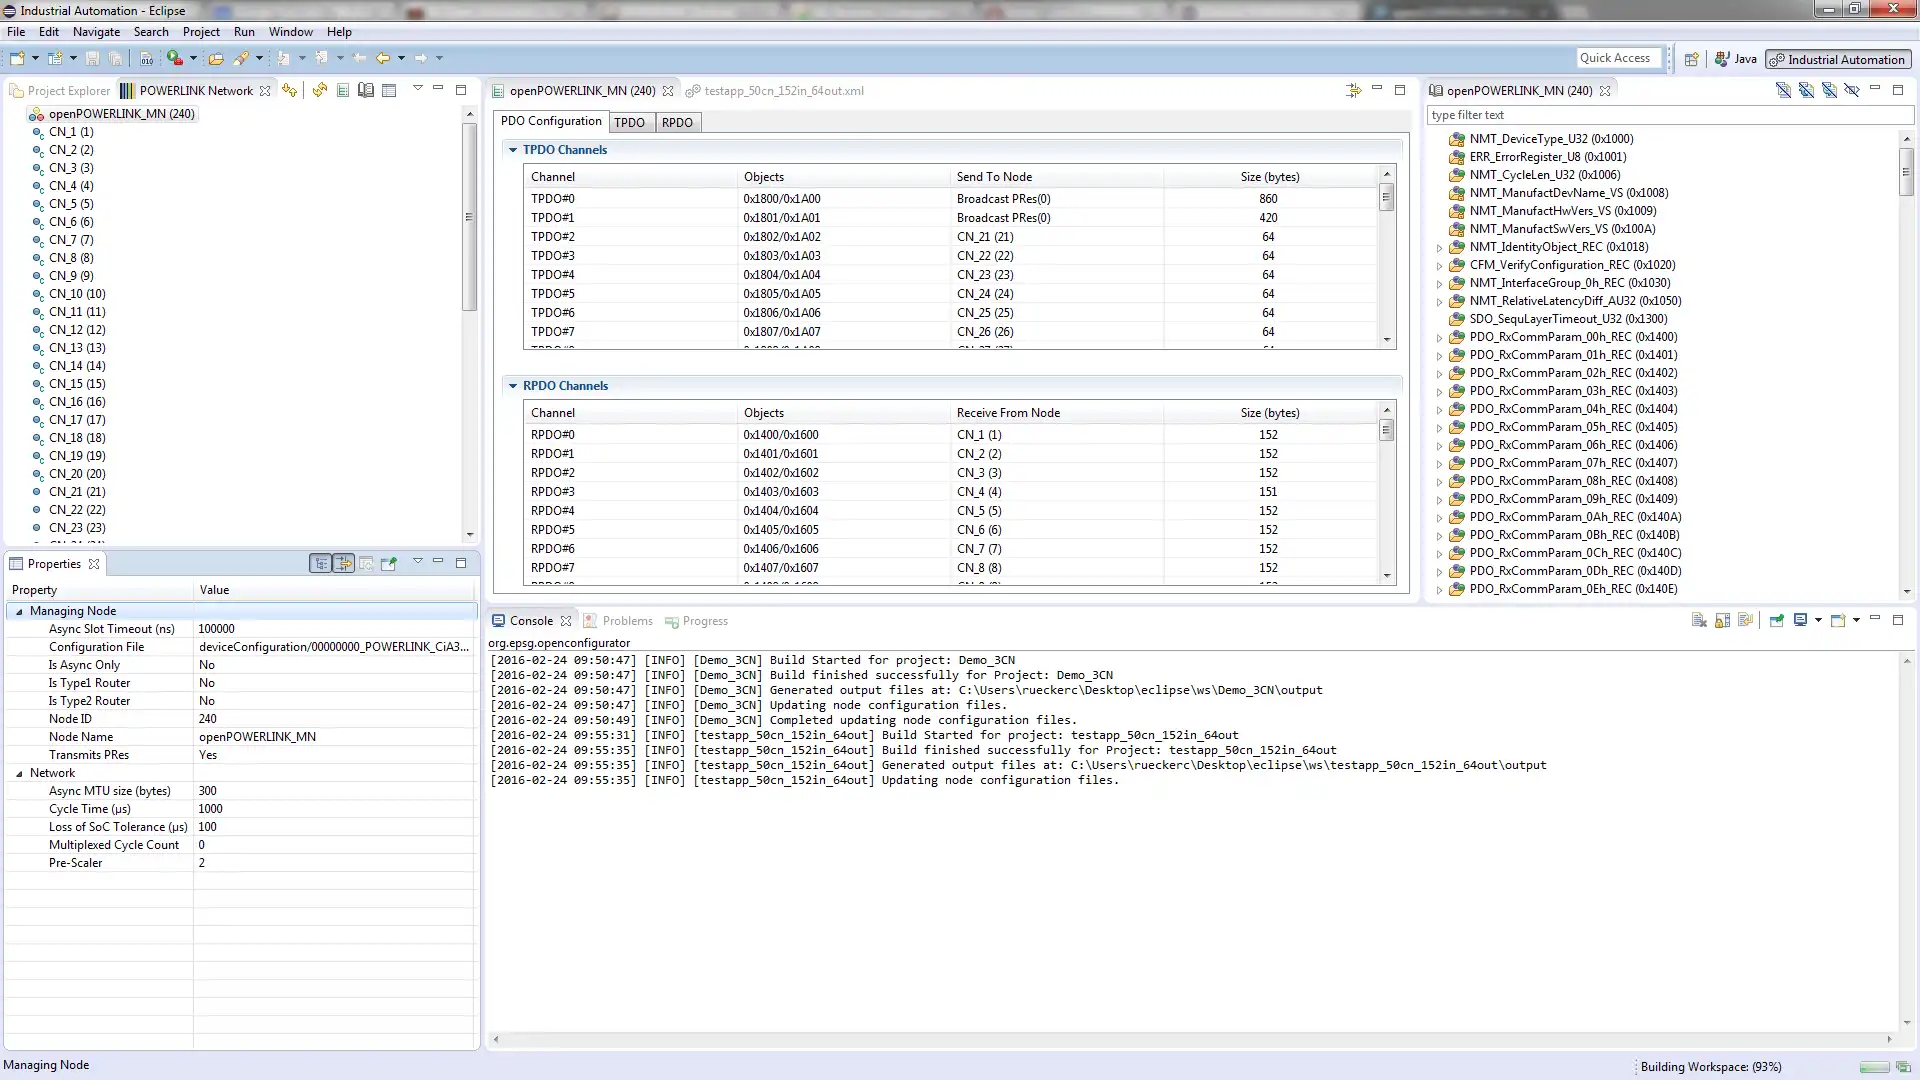This screenshot has height=1080, width=1920.
Task: Click Quick Access search bar
Action: (1615, 58)
